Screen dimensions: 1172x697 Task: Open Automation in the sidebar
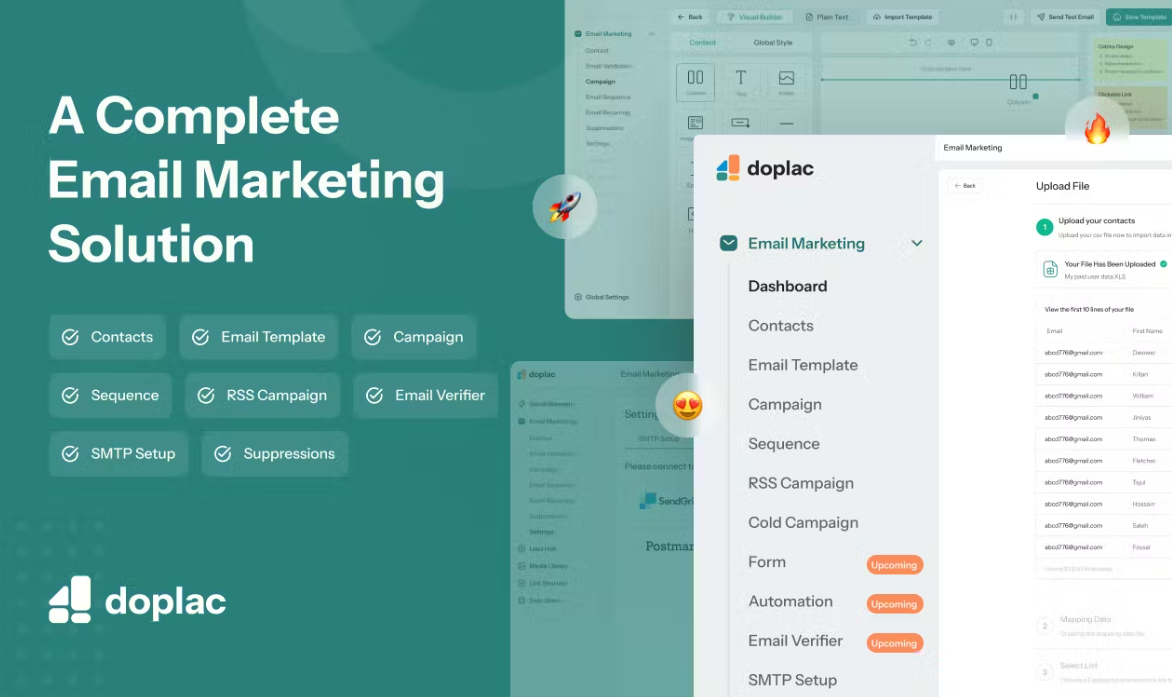click(x=790, y=601)
